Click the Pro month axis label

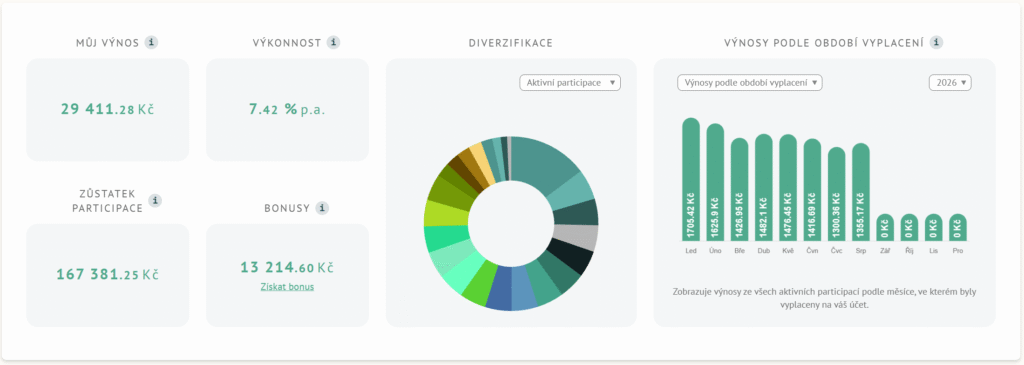coord(958,250)
